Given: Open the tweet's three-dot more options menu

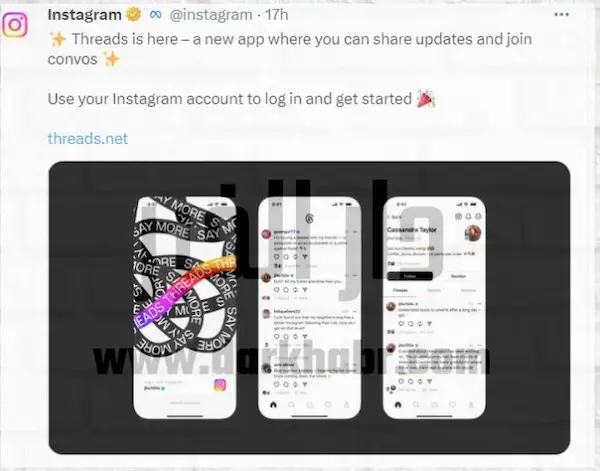Looking at the screenshot, I should point(561,15).
